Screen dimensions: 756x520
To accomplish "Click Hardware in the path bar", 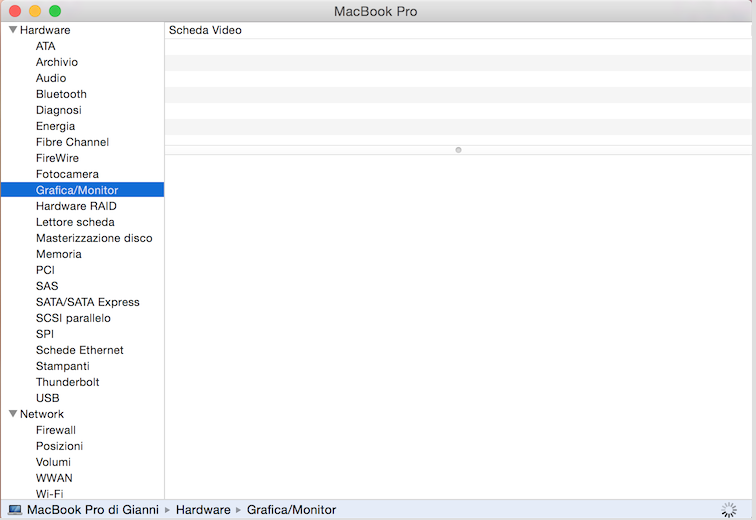I will pyautogui.click(x=203, y=510).
